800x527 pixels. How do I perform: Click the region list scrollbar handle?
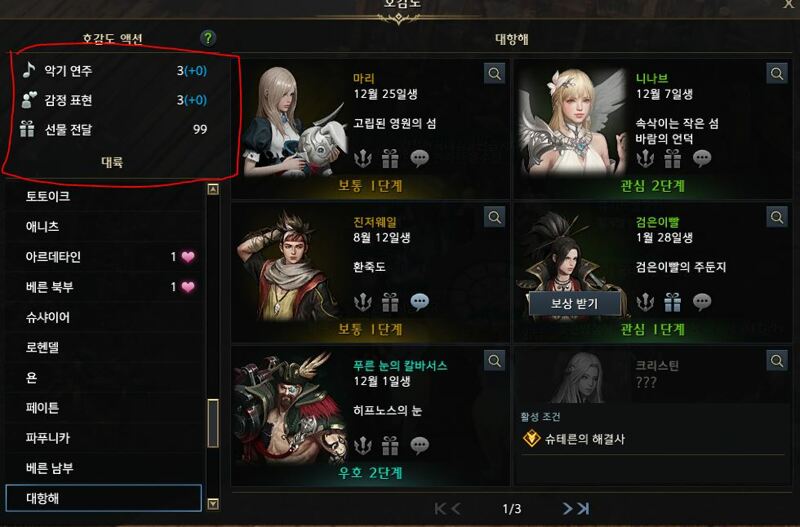click(x=213, y=423)
